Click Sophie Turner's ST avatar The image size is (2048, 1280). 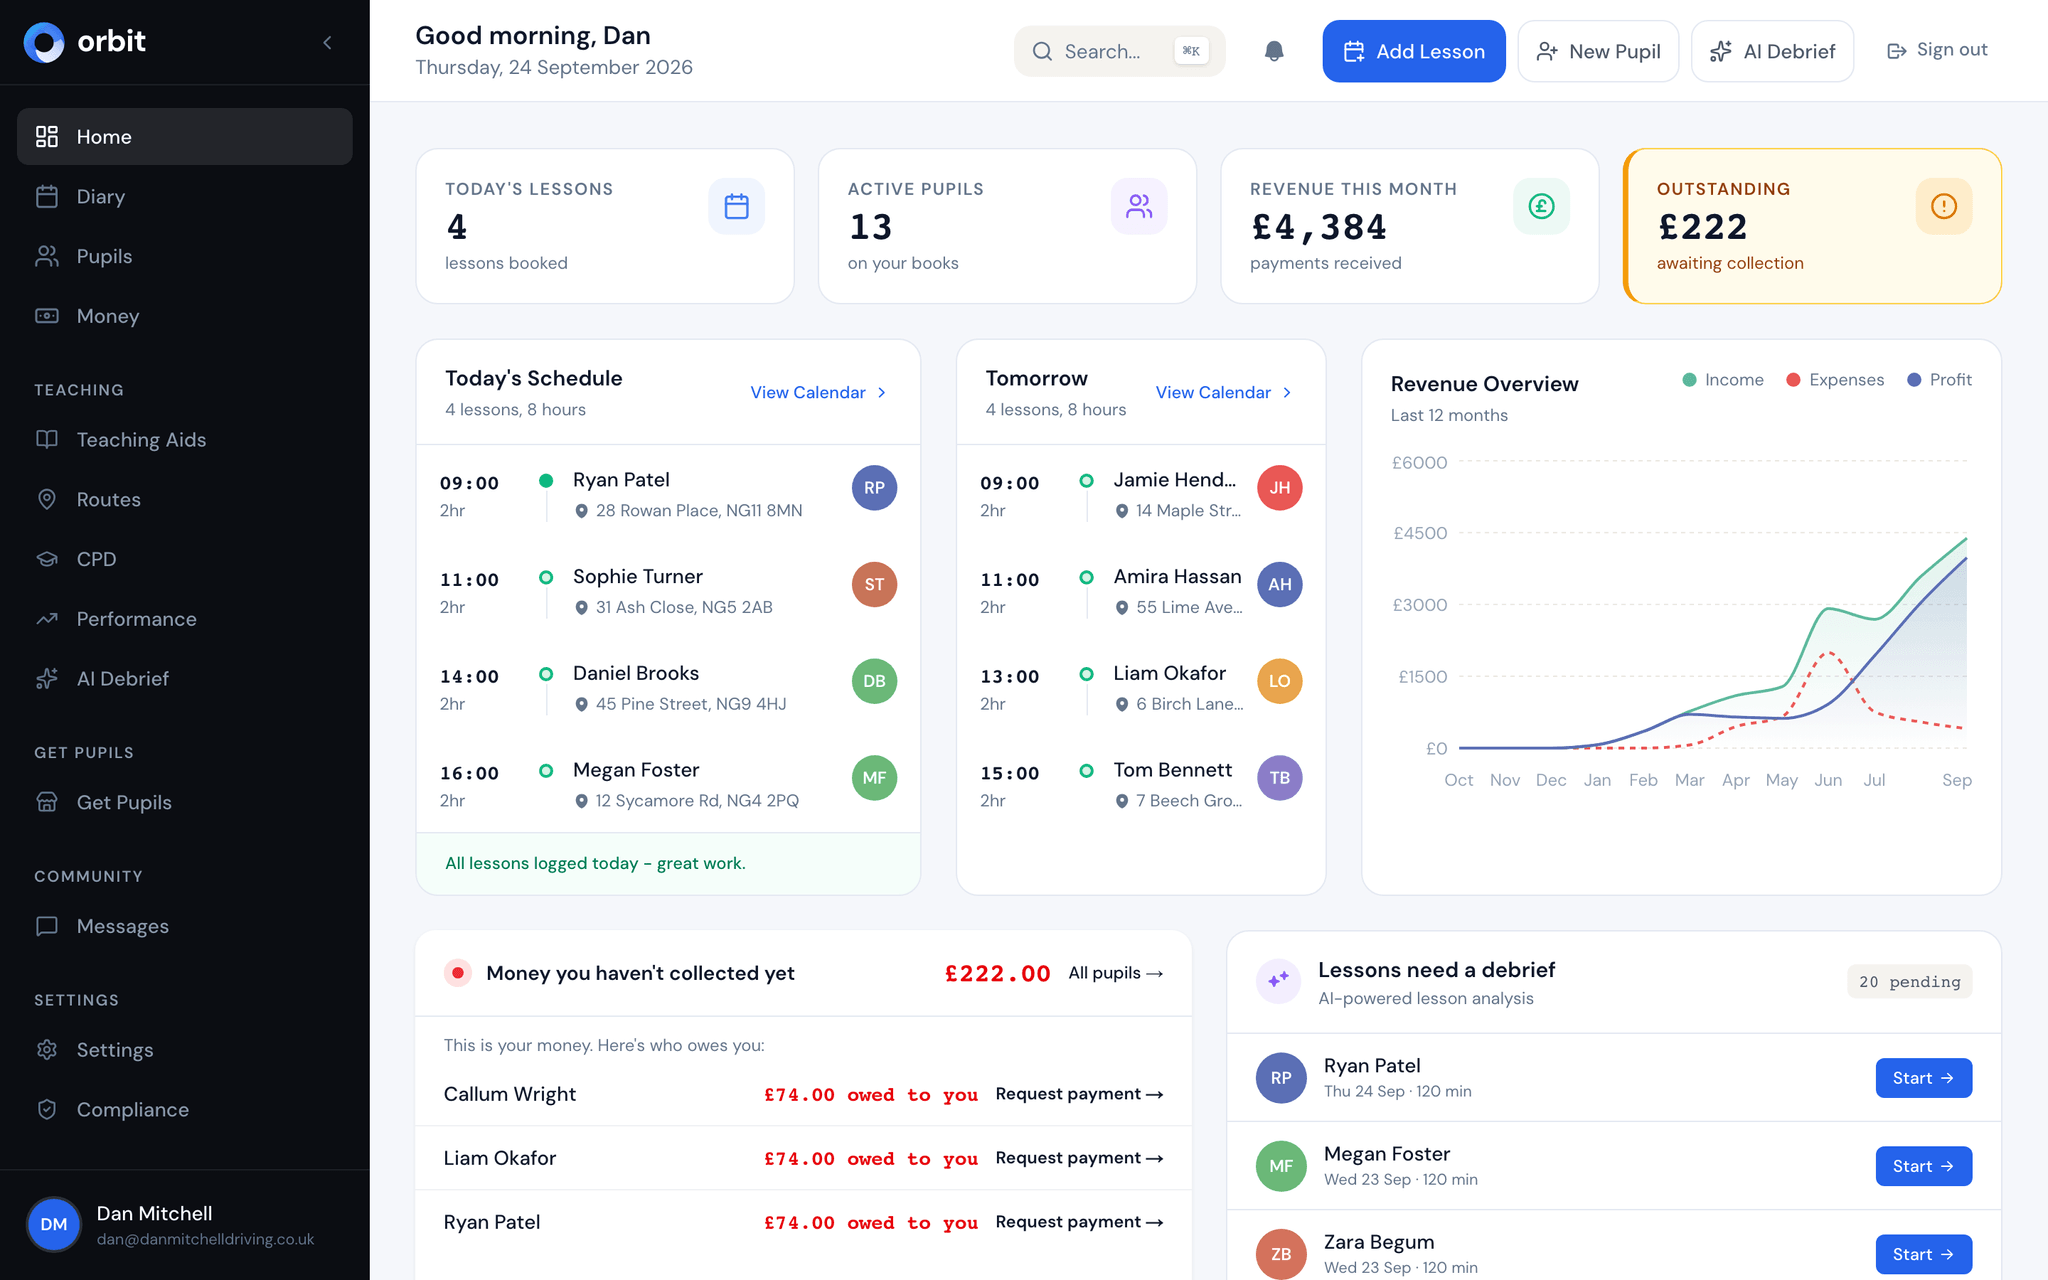pyautogui.click(x=874, y=585)
